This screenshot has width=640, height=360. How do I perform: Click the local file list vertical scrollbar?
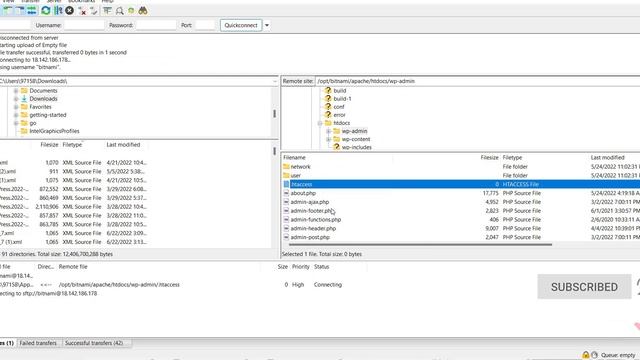click(x=274, y=151)
